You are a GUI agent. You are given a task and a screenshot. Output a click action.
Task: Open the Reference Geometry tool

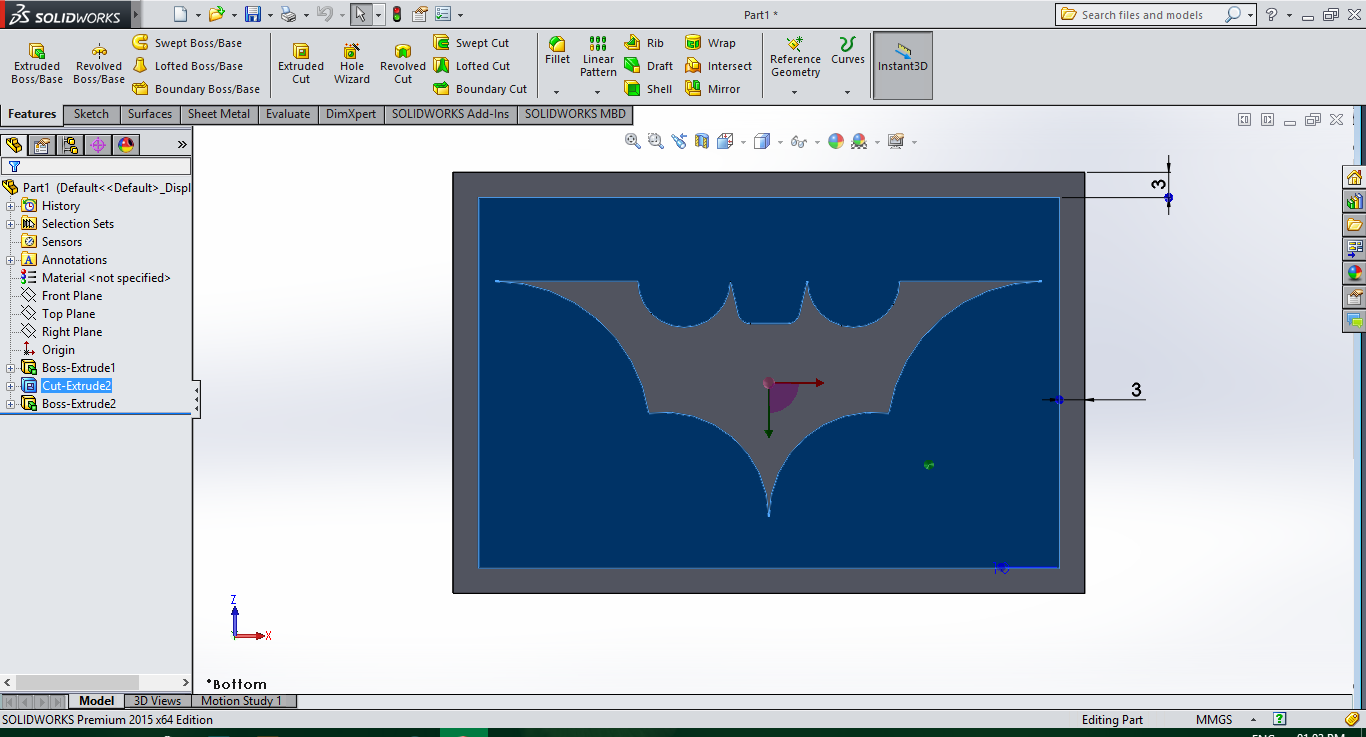click(795, 57)
